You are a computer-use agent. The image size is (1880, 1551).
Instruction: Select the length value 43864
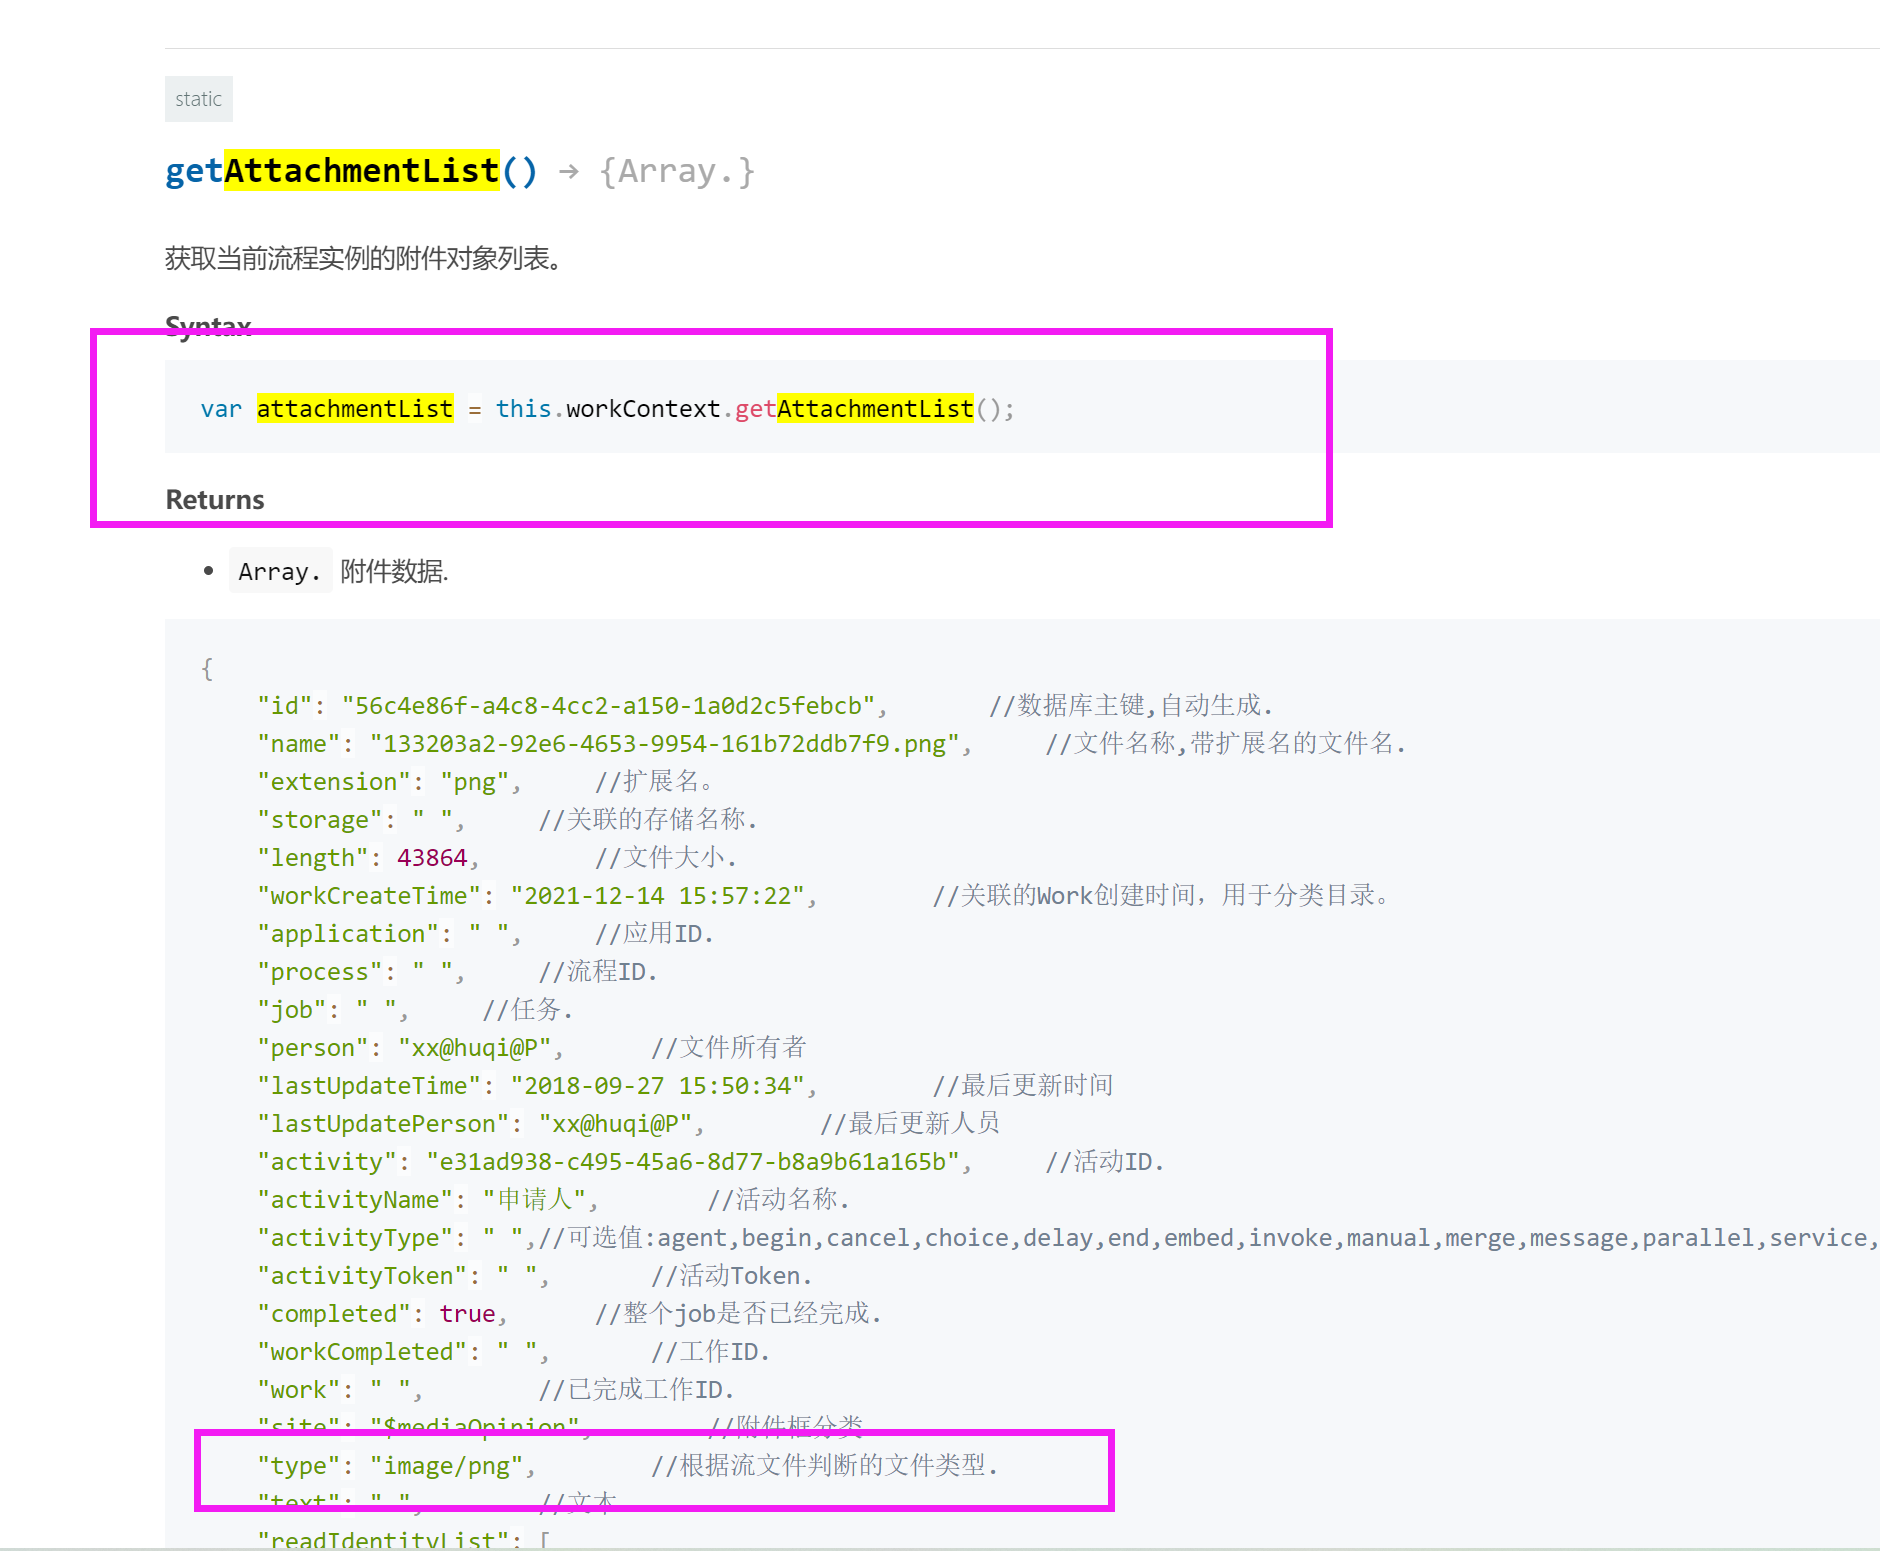pyautogui.click(x=432, y=858)
